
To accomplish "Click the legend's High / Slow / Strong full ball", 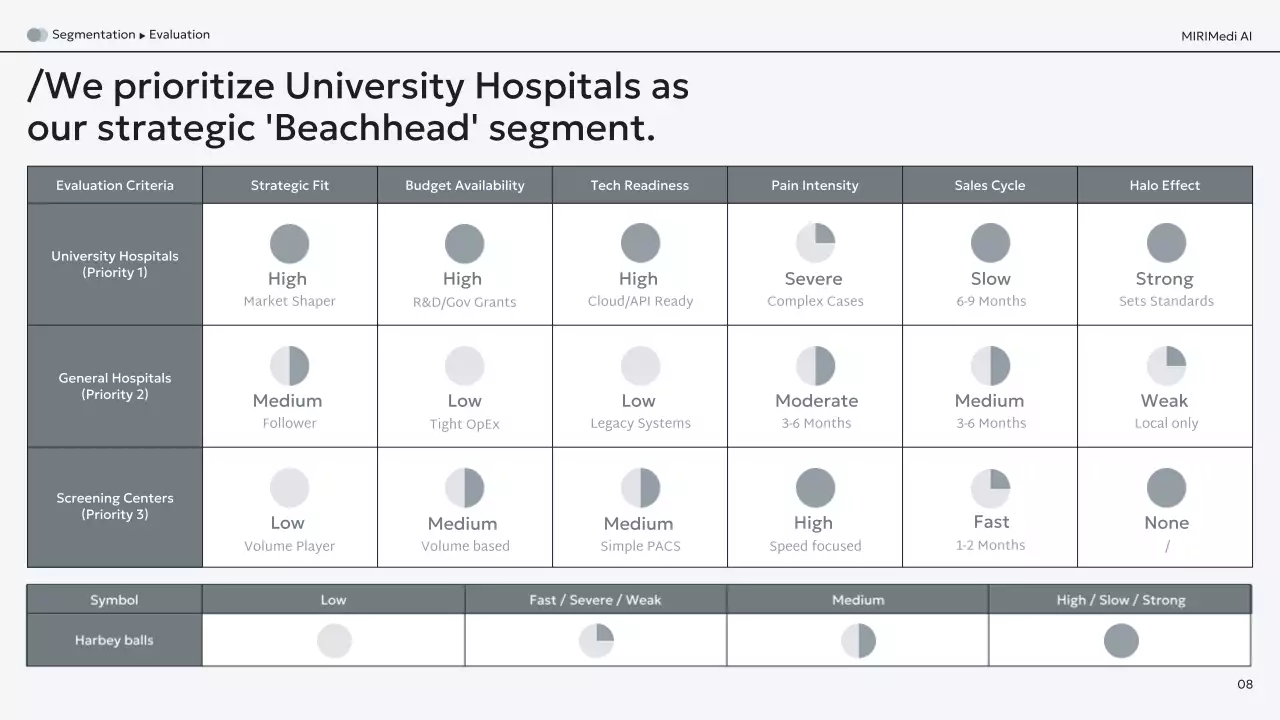I will (1121, 640).
